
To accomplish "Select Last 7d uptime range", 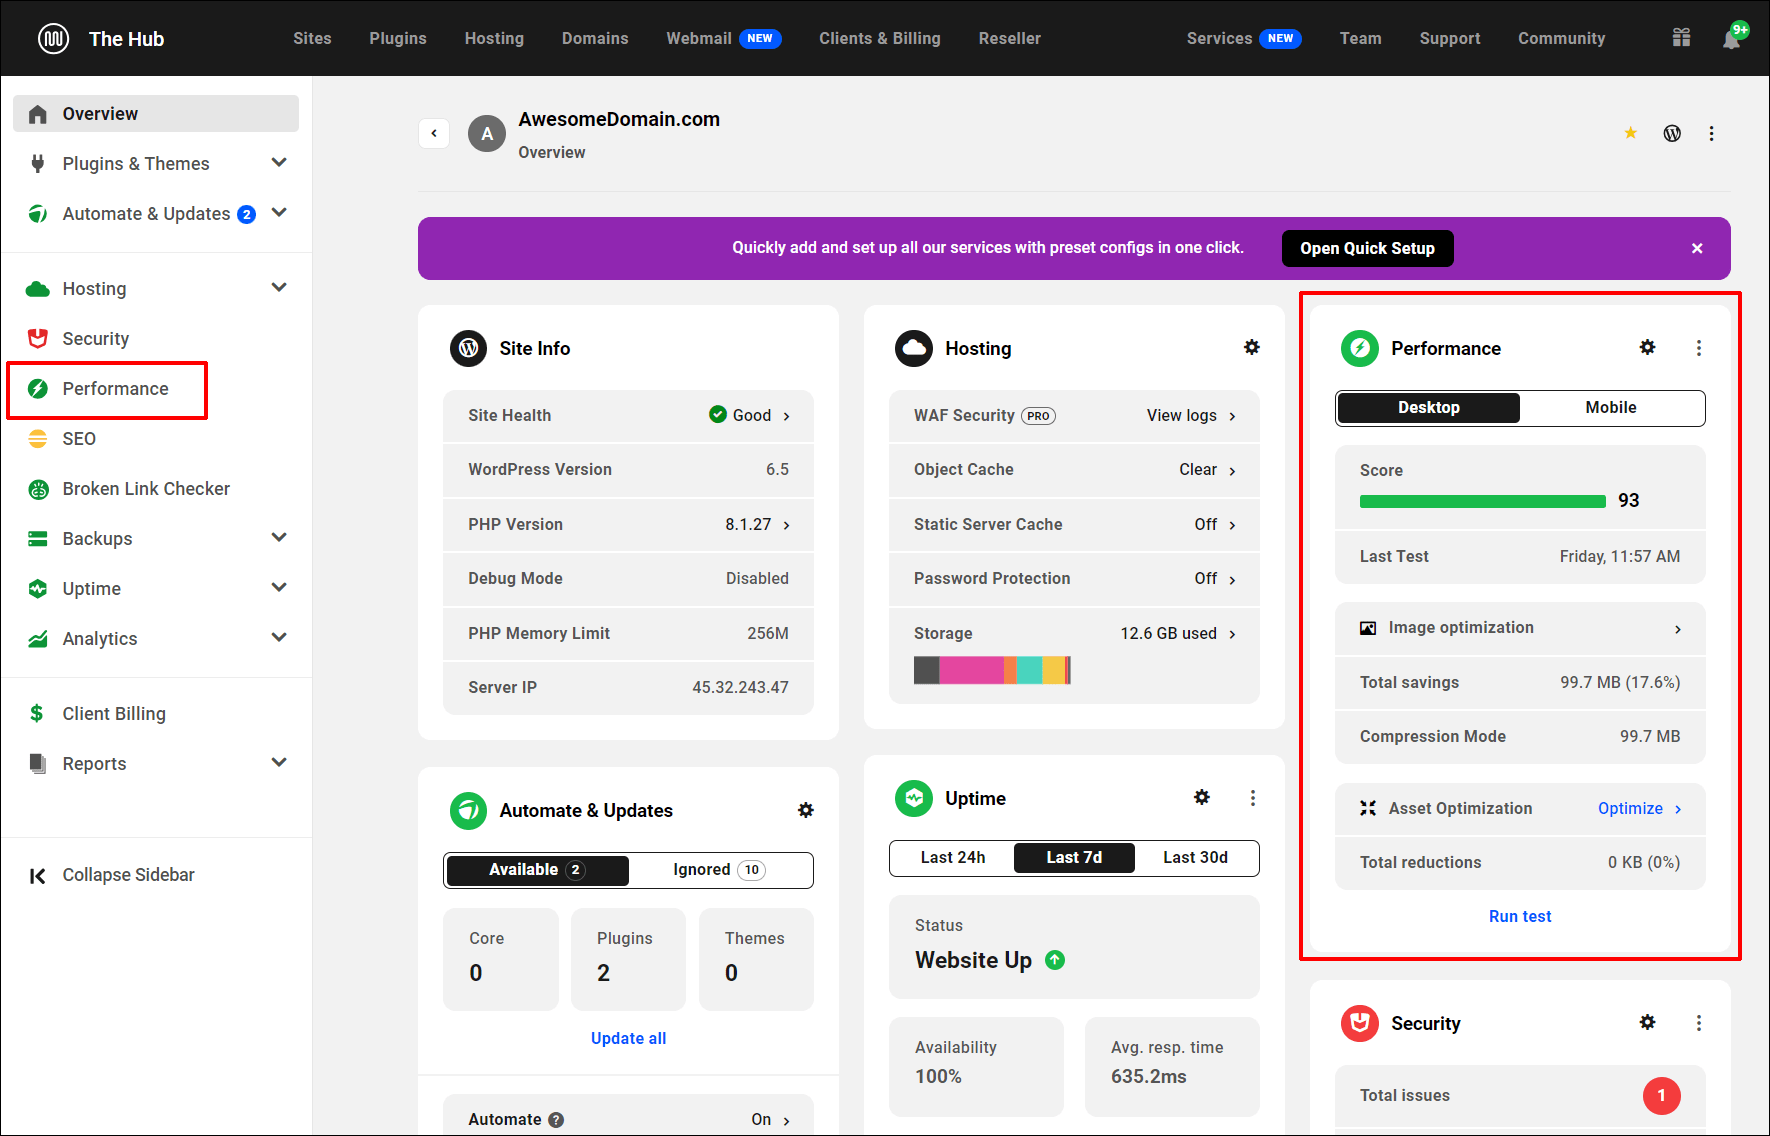I will click(1074, 858).
